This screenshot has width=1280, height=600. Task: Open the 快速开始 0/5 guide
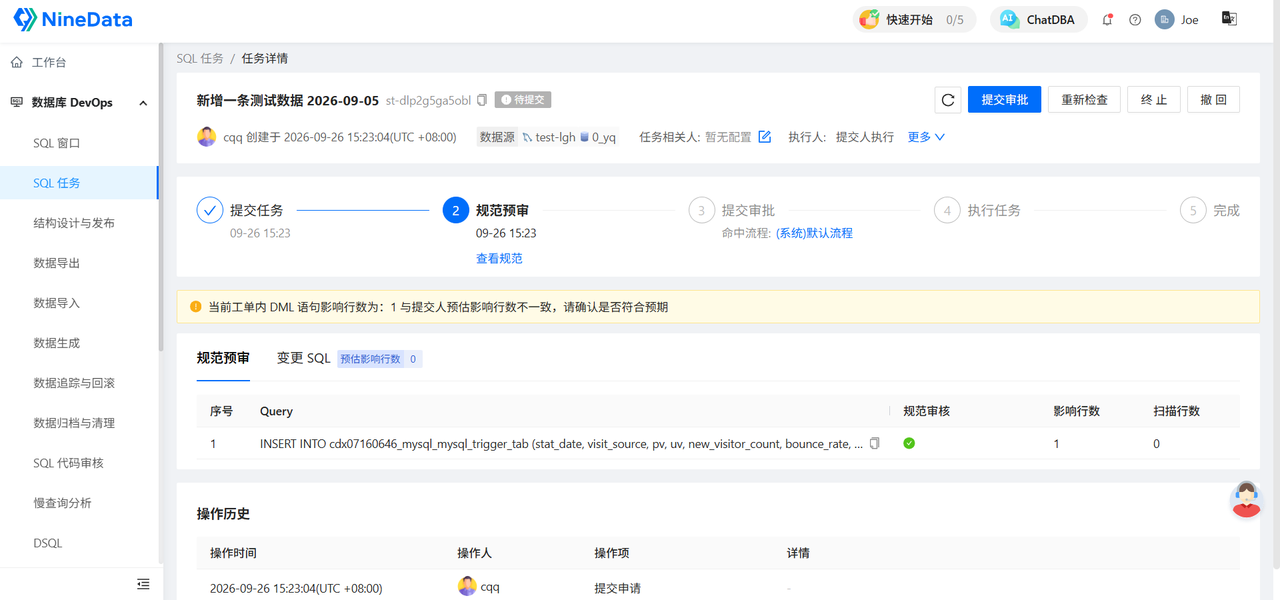[x=914, y=20]
